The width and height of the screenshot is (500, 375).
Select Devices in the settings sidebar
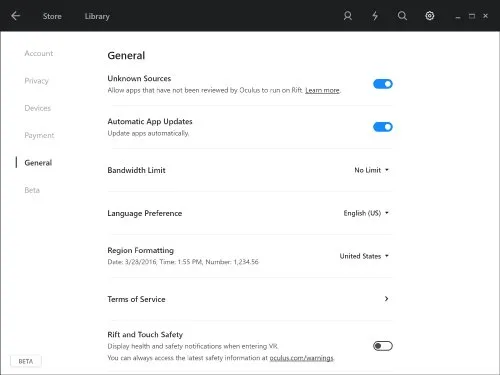(38, 108)
